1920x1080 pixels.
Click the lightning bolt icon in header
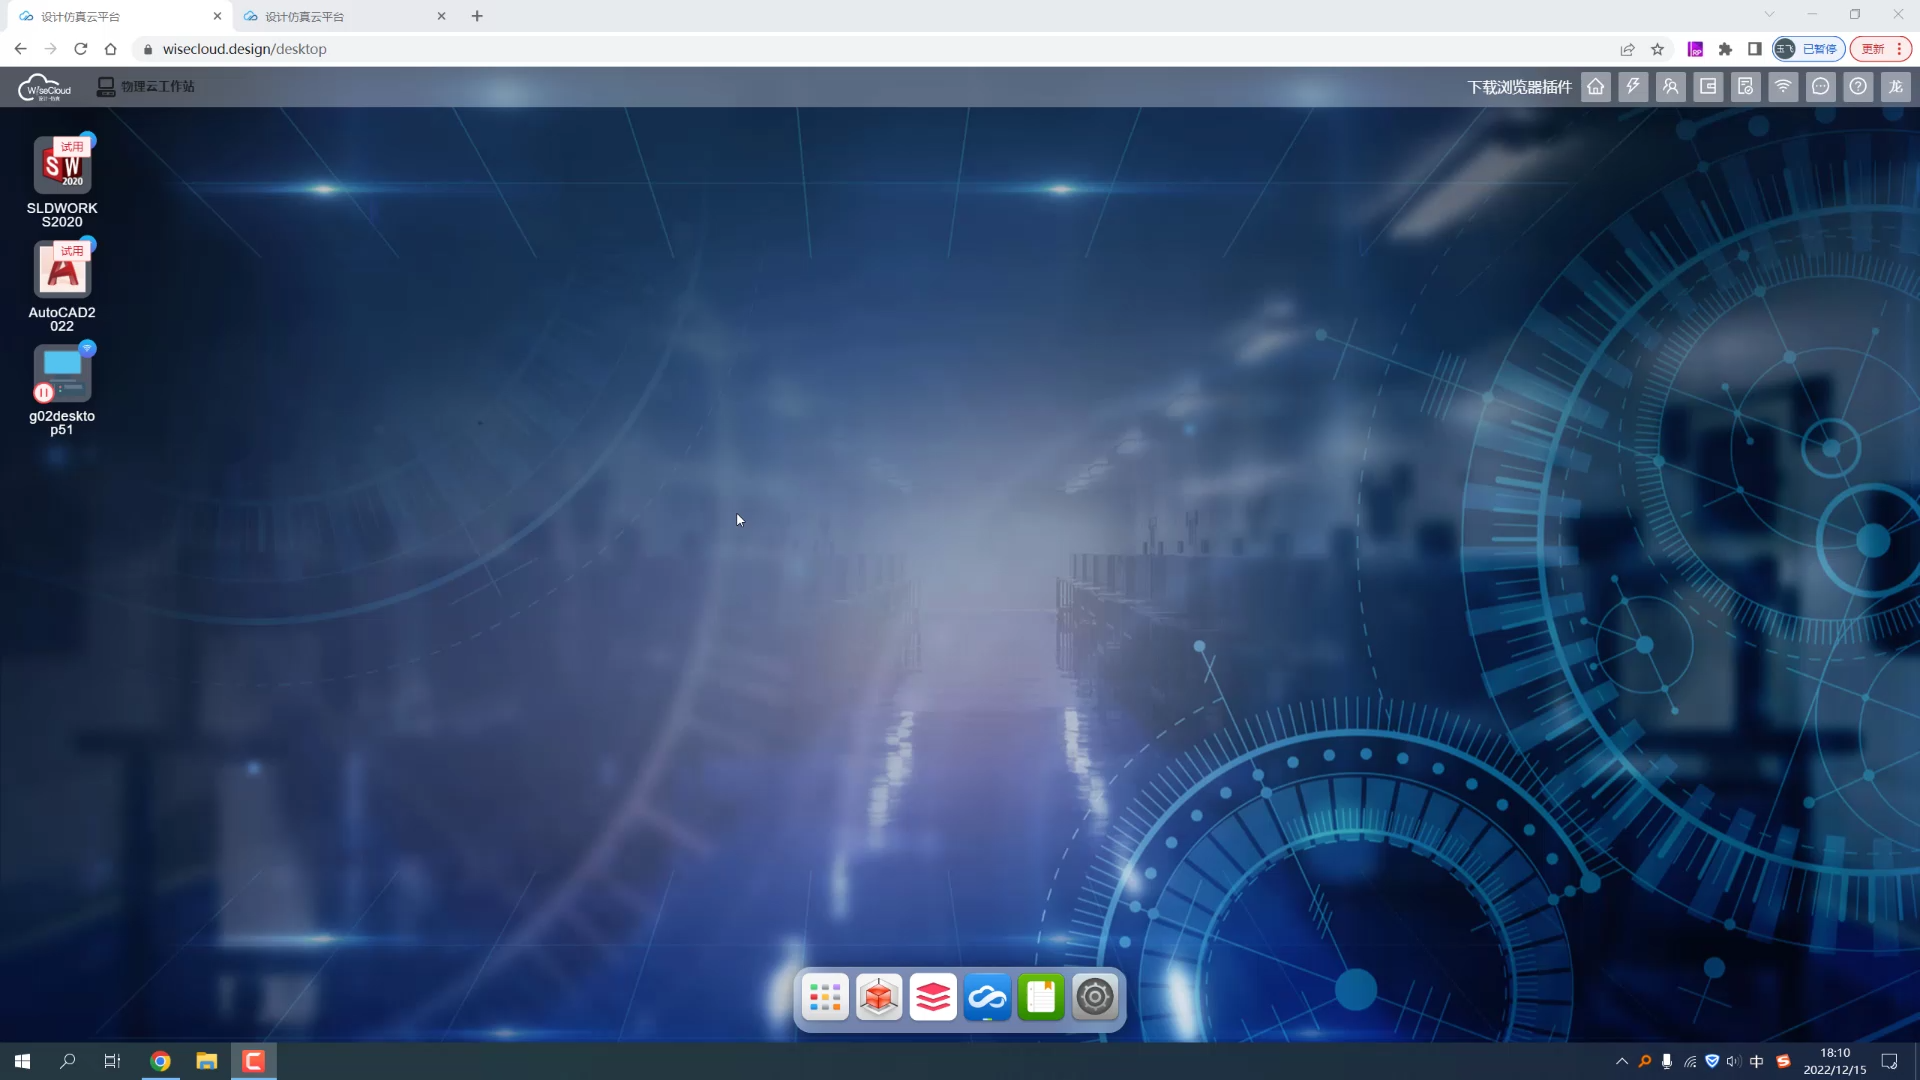click(x=1633, y=87)
